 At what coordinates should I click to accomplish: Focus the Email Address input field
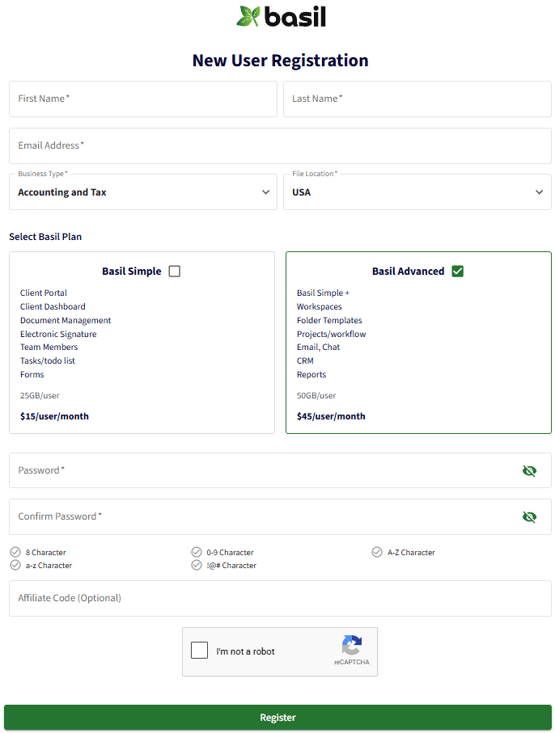(x=280, y=146)
